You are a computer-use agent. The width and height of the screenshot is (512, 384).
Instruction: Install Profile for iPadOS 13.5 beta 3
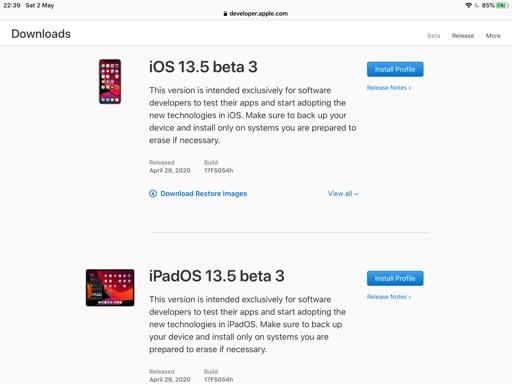point(395,278)
